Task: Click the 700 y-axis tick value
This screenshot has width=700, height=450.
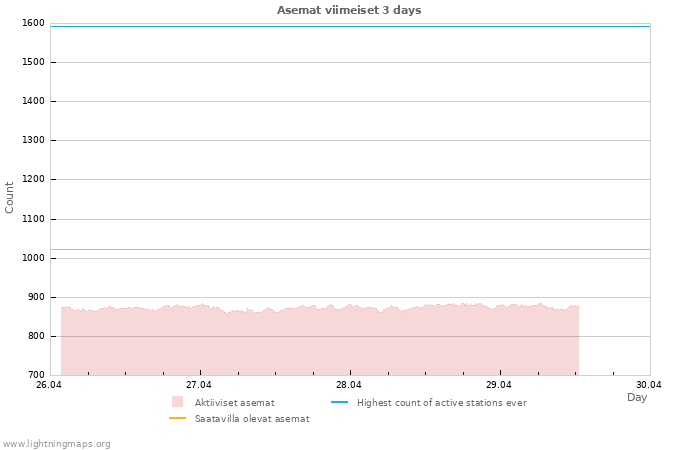Action: pos(35,375)
